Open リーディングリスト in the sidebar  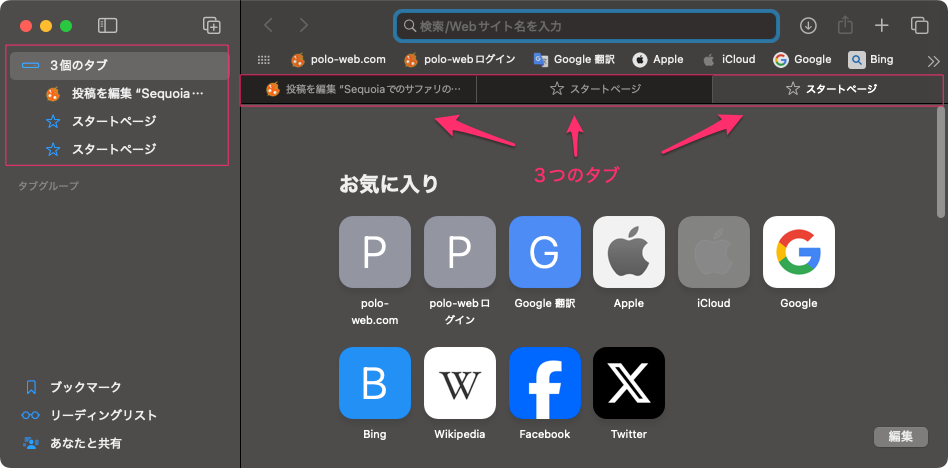pos(103,415)
